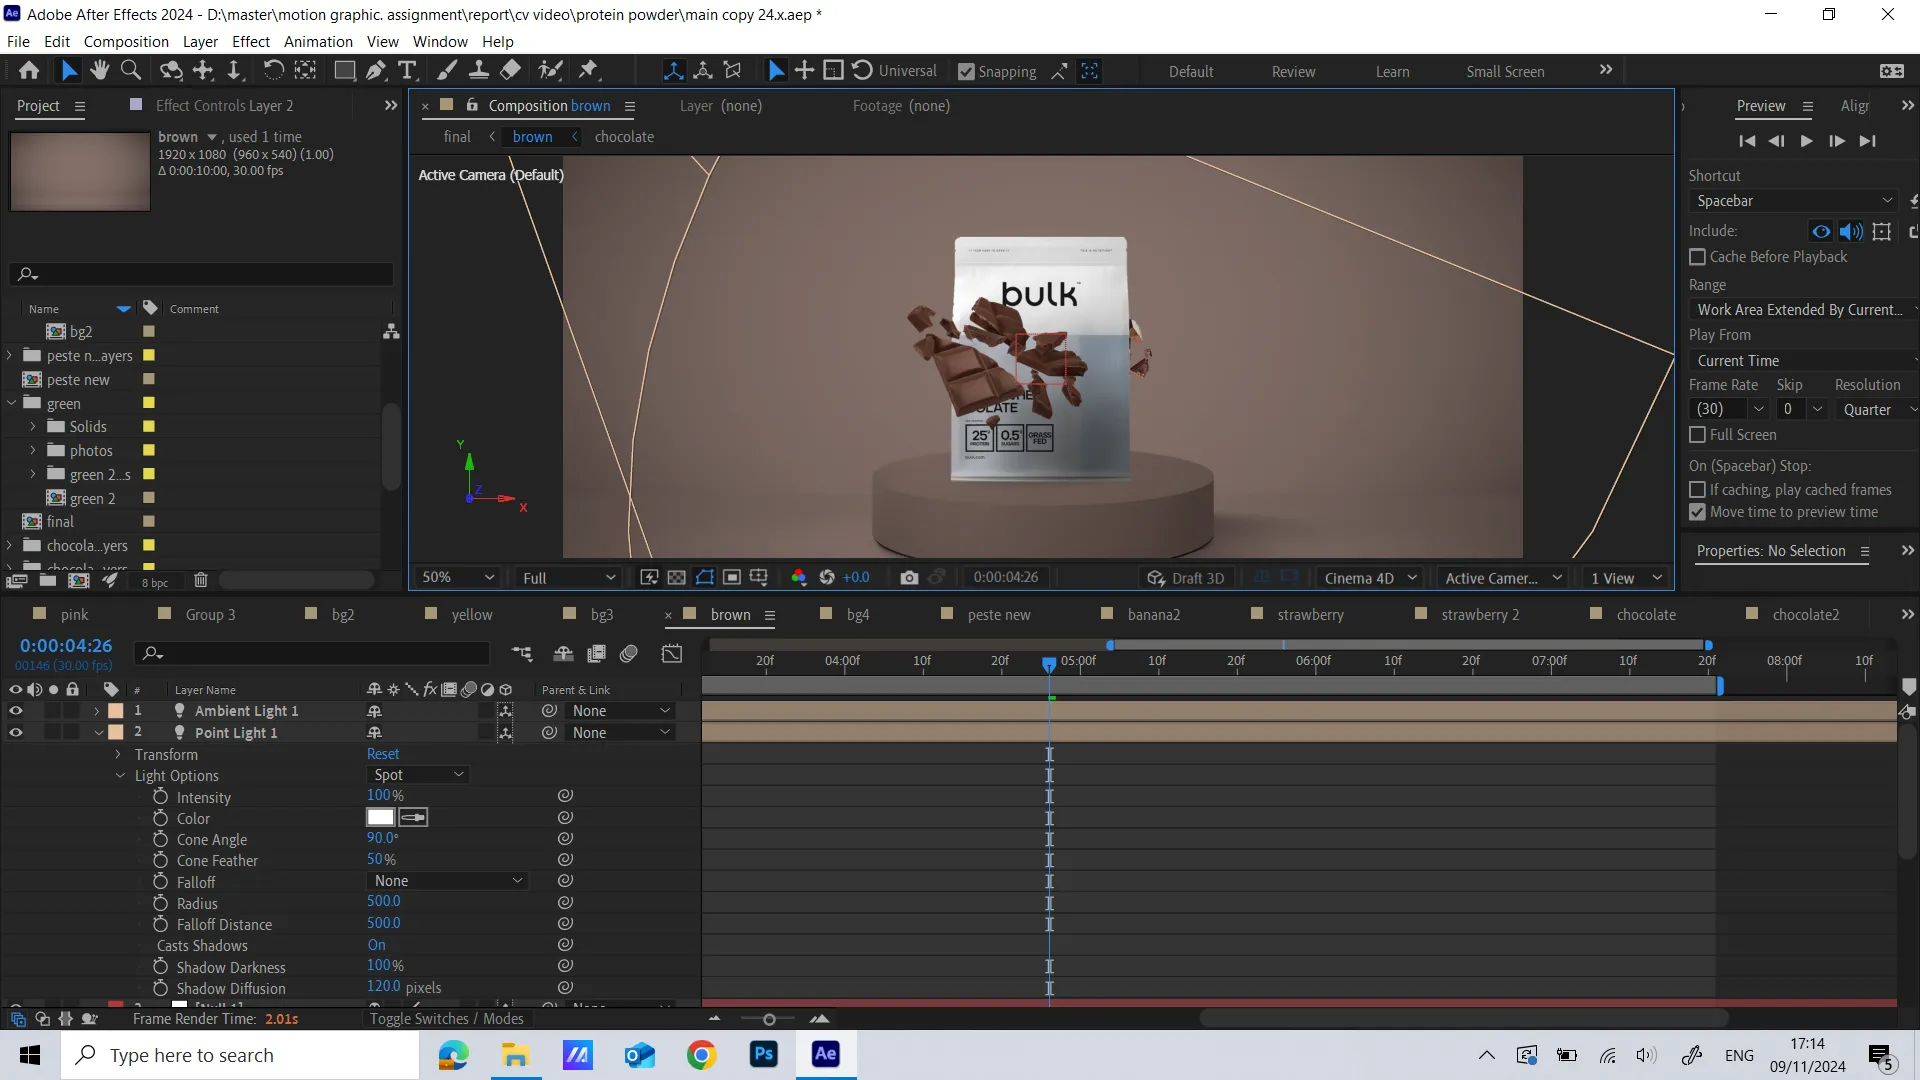Toggle Shadow Darkness stopwatch icon
Viewport: 1920px width, 1080px height.
click(x=160, y=967)
